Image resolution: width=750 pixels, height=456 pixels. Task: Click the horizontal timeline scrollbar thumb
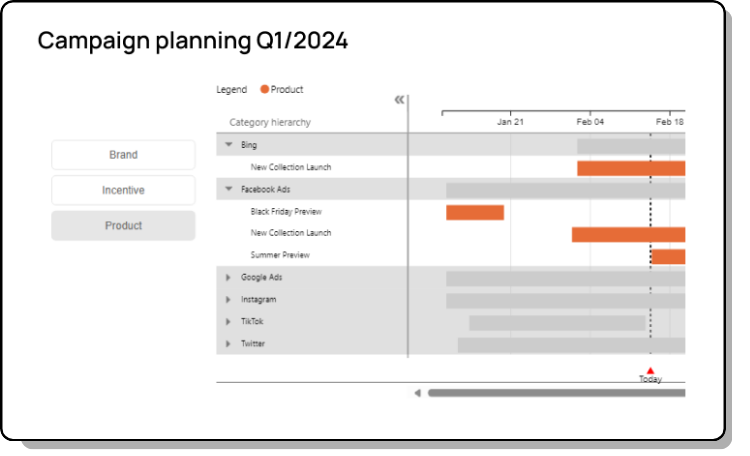556,393
